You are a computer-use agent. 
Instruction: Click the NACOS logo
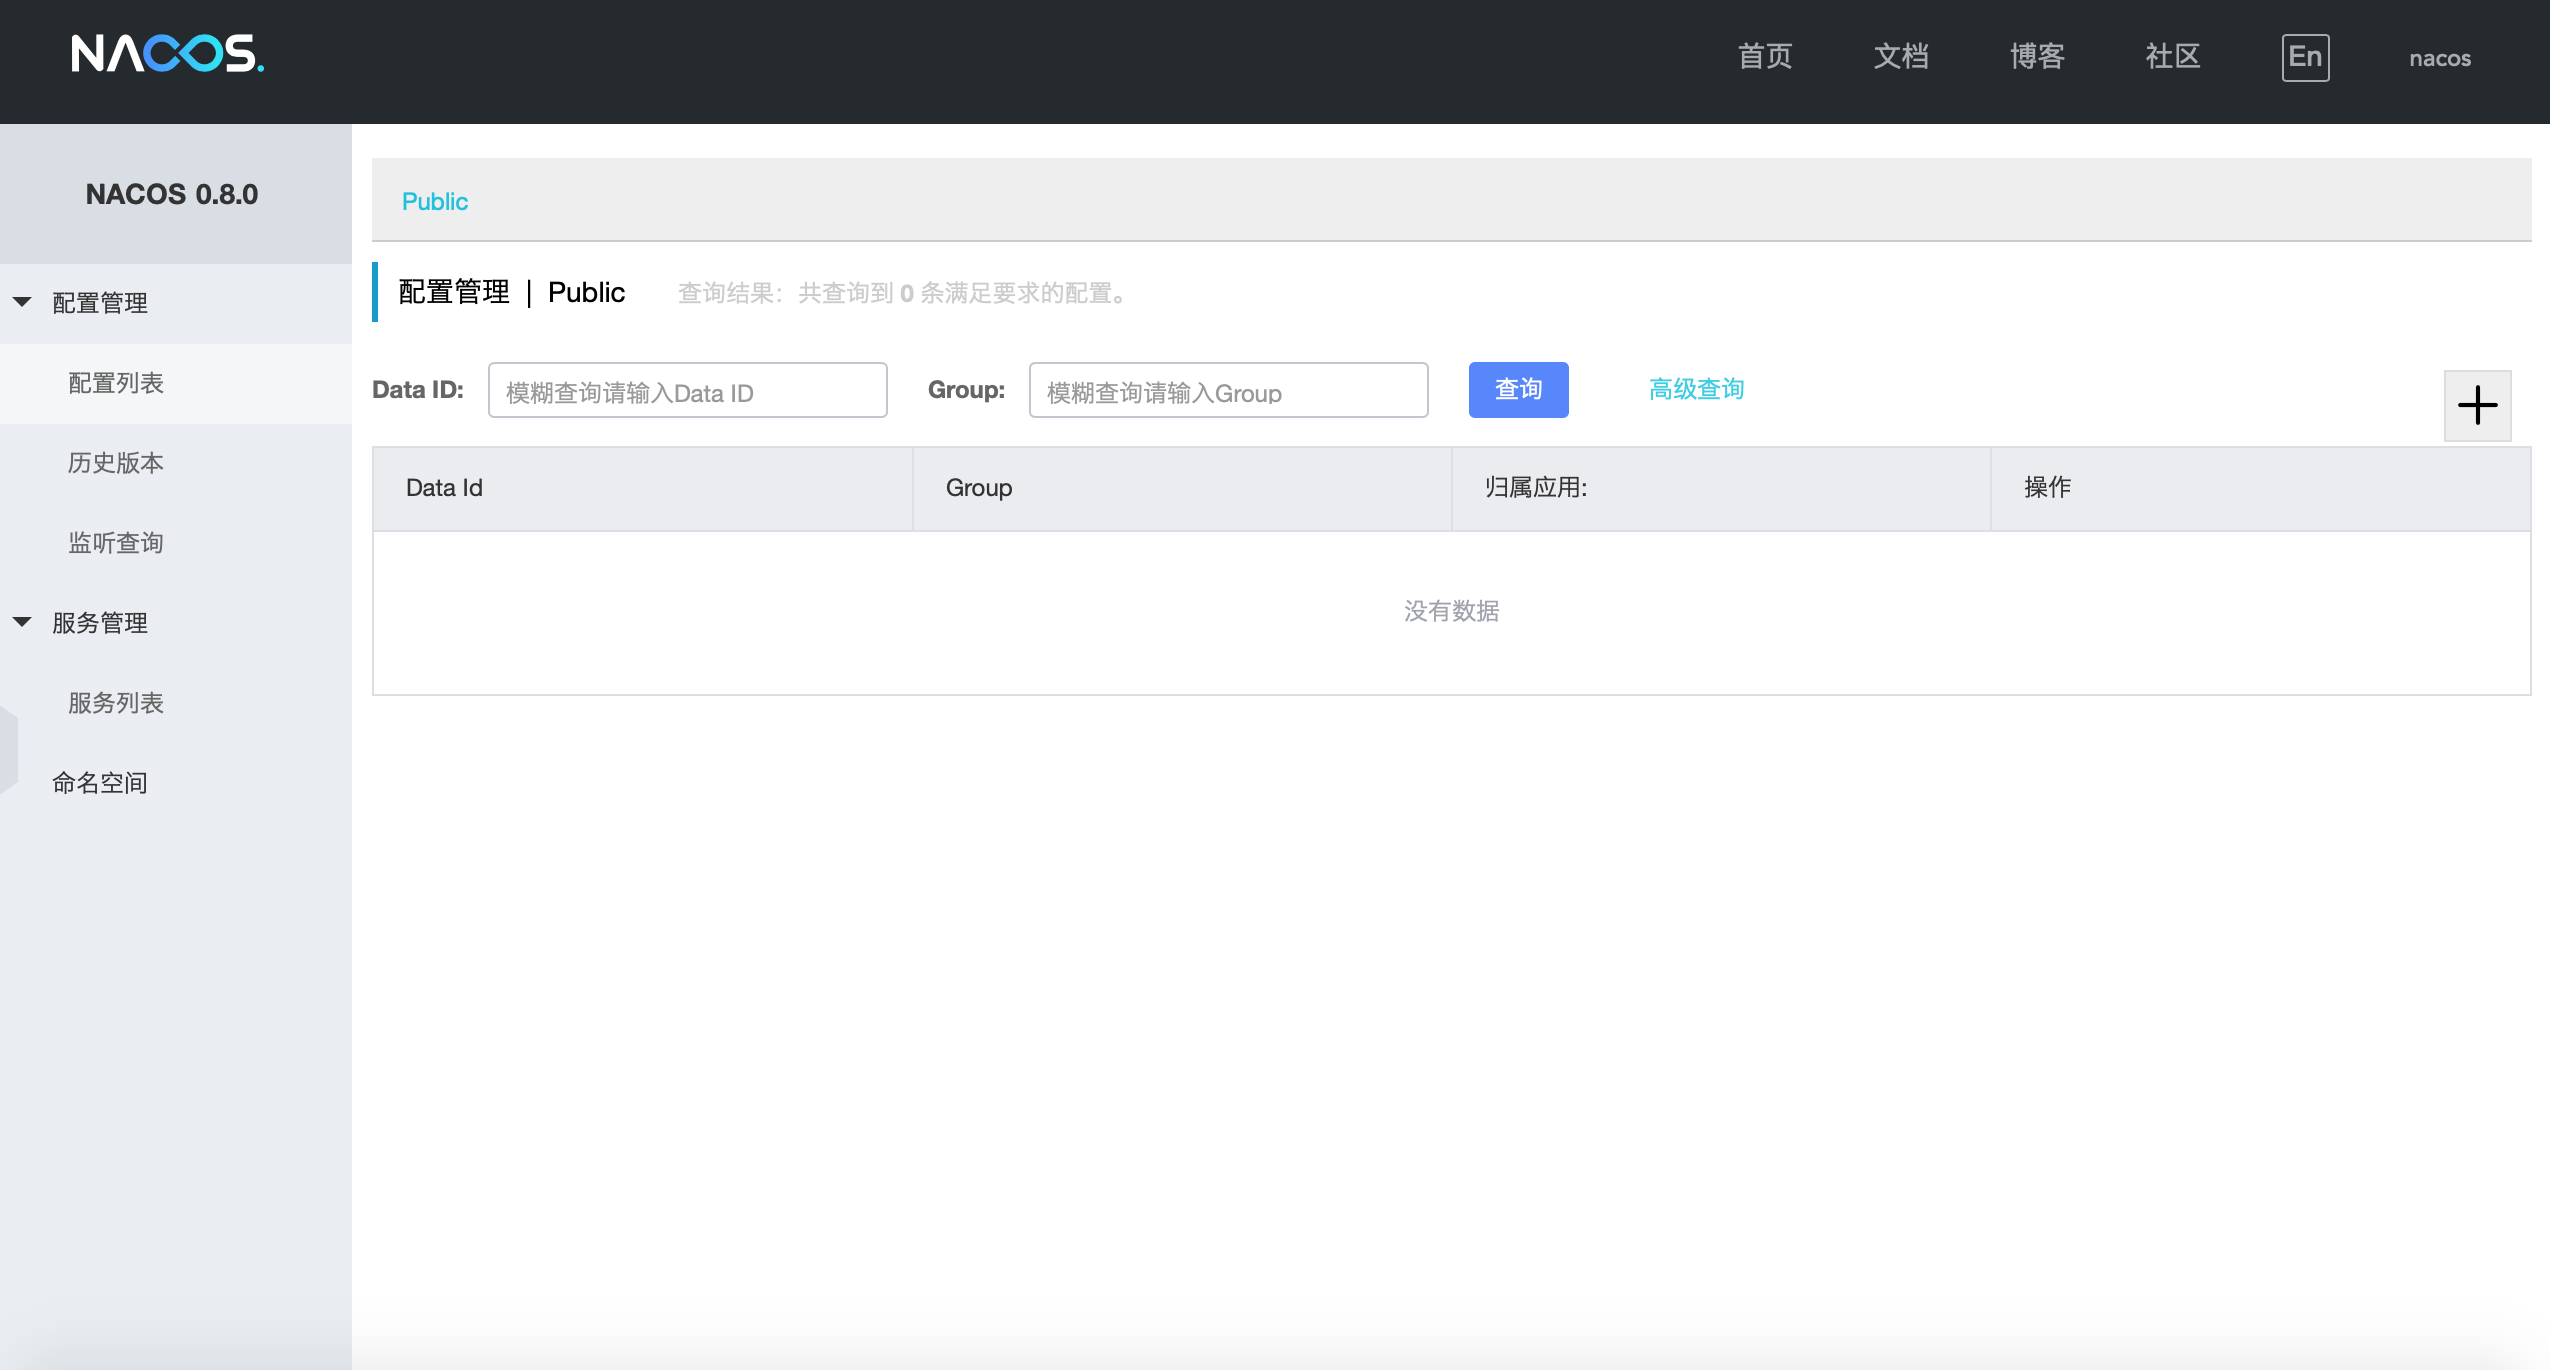[166, 55]
